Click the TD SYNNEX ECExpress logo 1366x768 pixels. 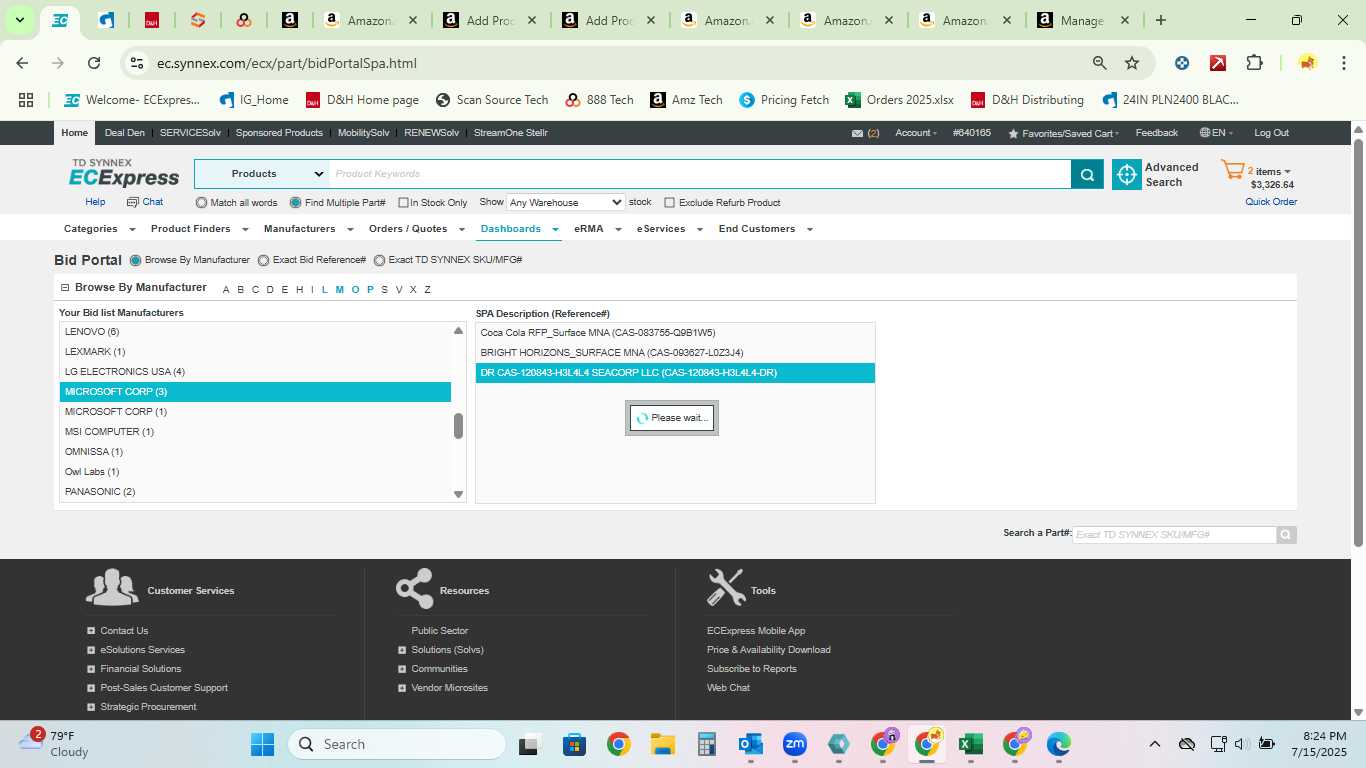(124, 173)
